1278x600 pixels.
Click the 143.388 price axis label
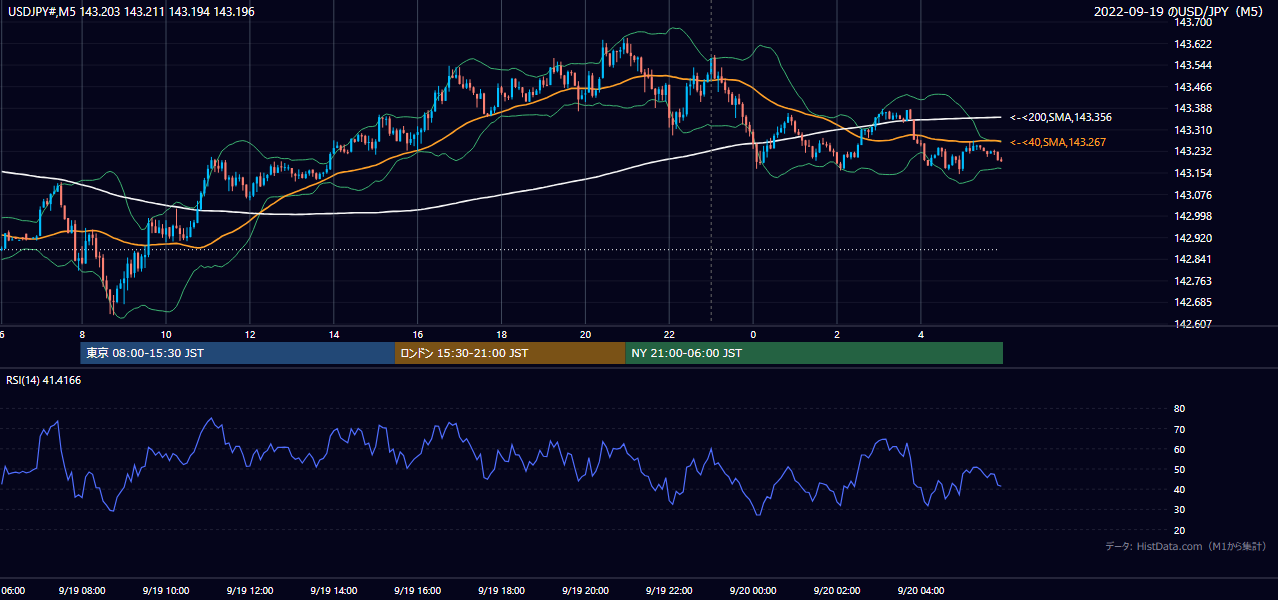pos(1194,108)
